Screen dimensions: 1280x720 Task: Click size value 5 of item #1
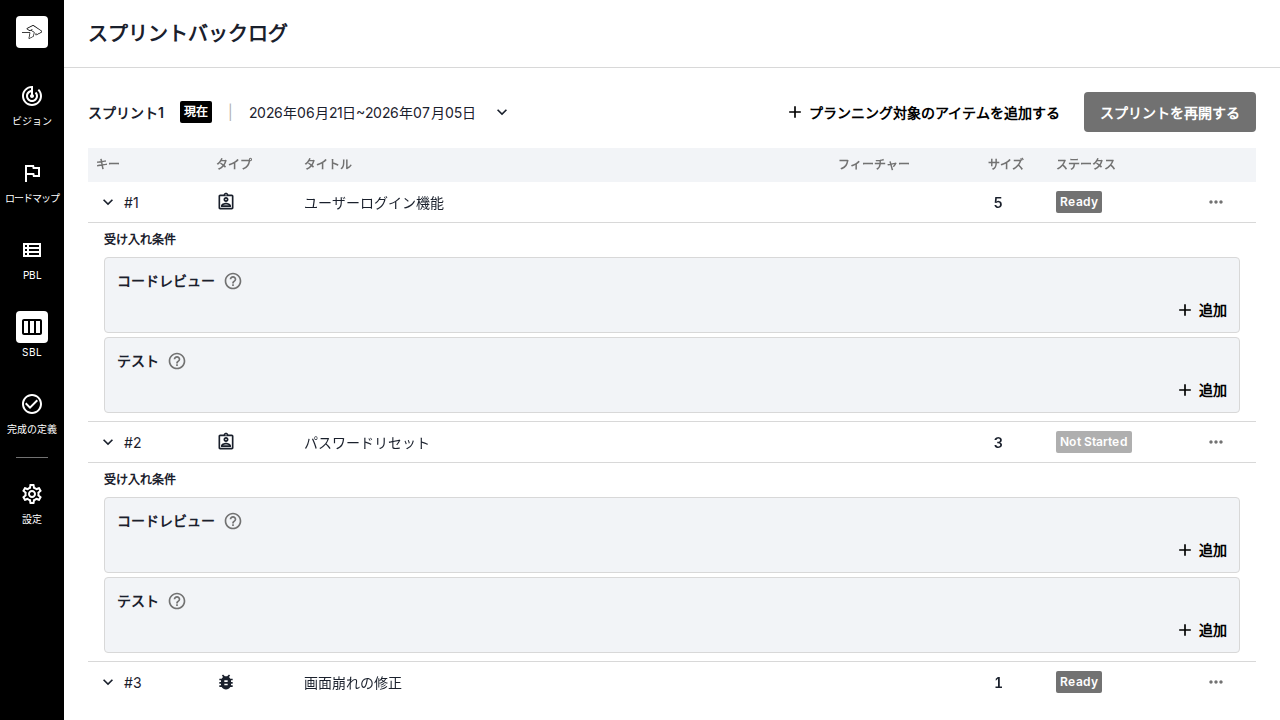[998, 203]
